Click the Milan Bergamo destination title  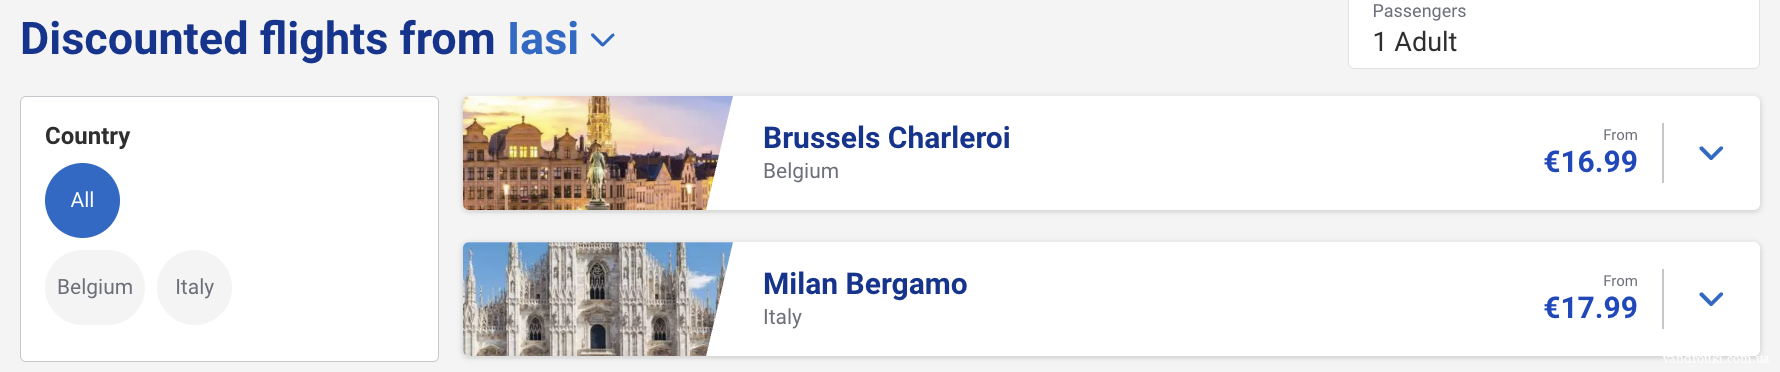coord(865,283)
